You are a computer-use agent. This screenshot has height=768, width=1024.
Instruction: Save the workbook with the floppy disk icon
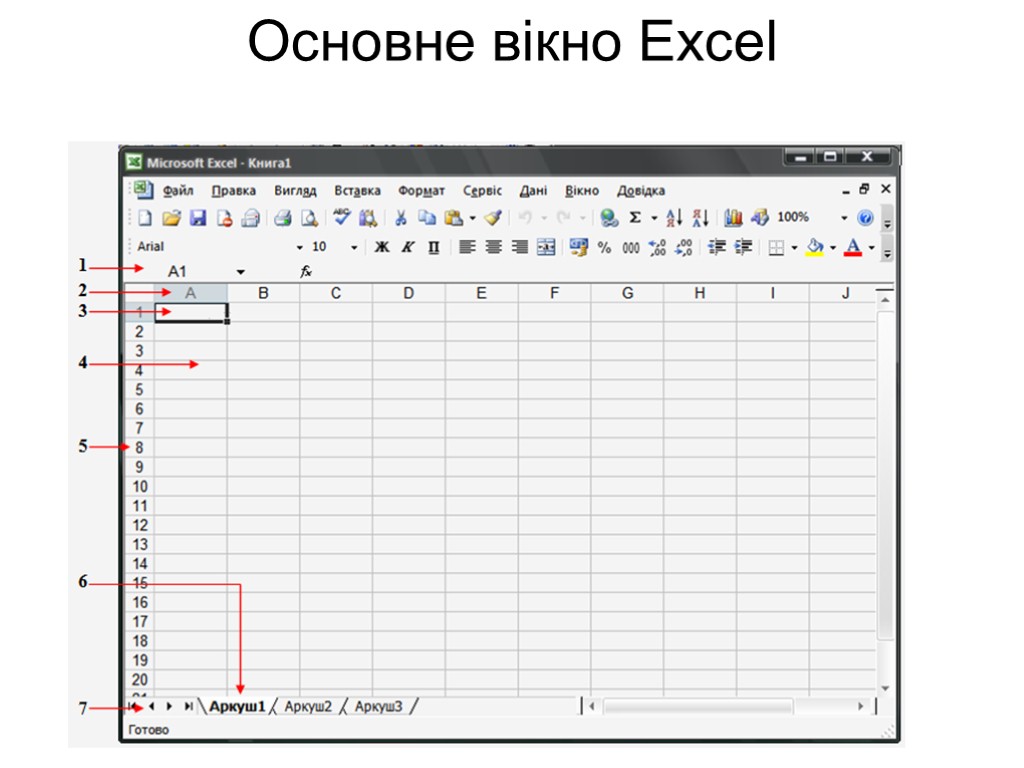point(198,218)
